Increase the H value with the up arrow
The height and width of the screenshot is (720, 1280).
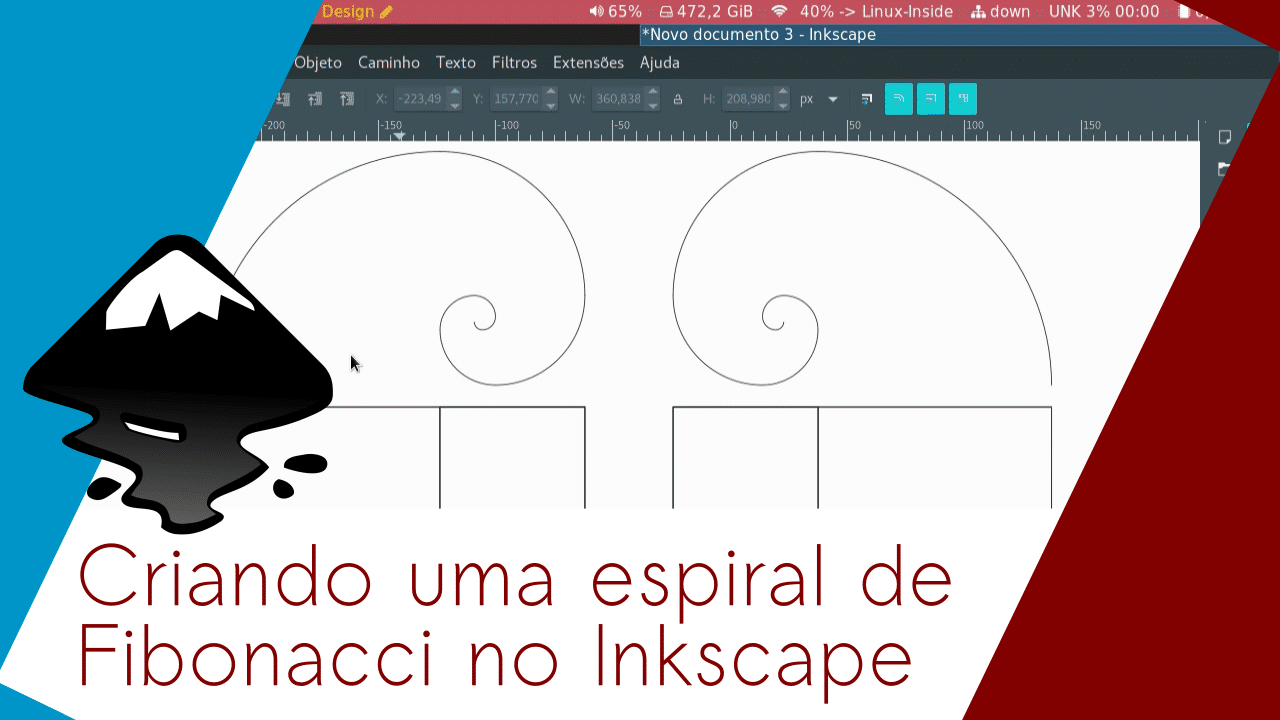tap(782, 93)
